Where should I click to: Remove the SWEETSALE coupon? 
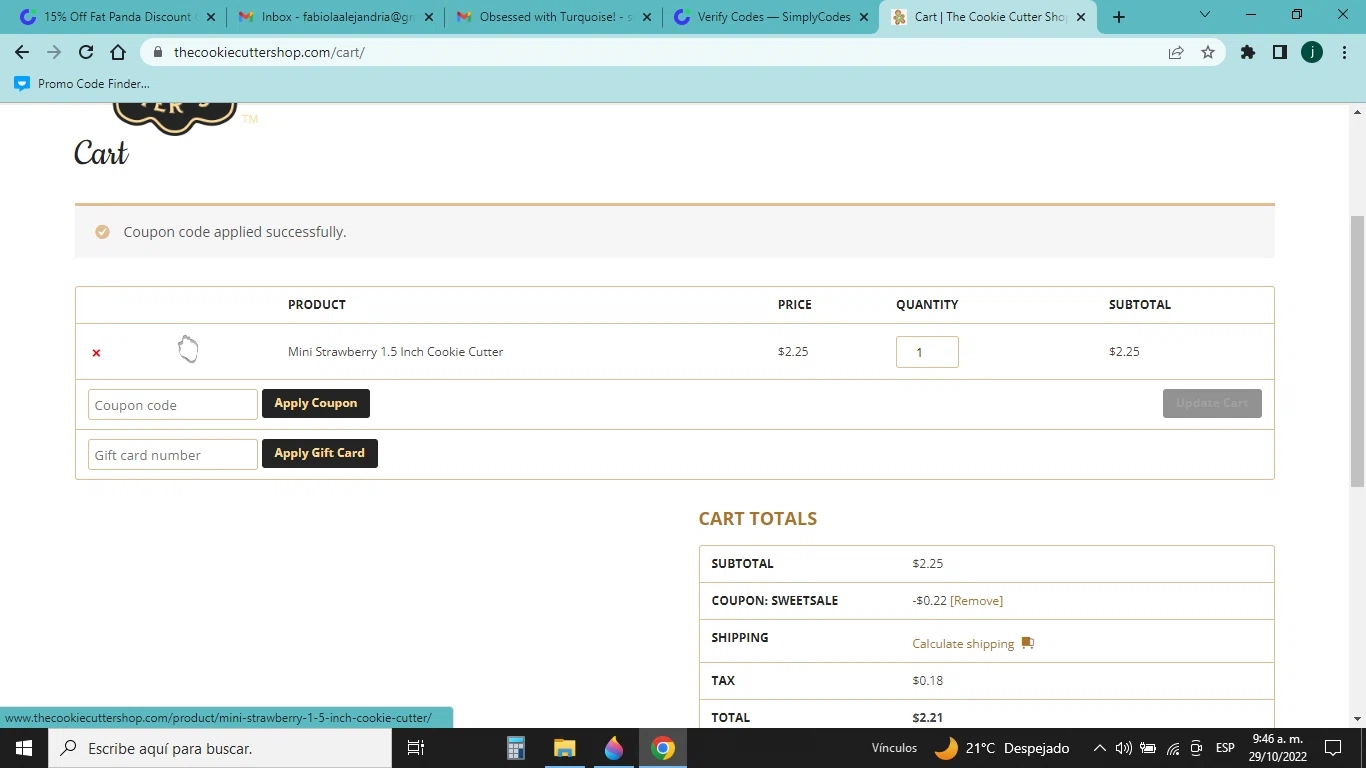pyautogui.click(x=976, y=601)
